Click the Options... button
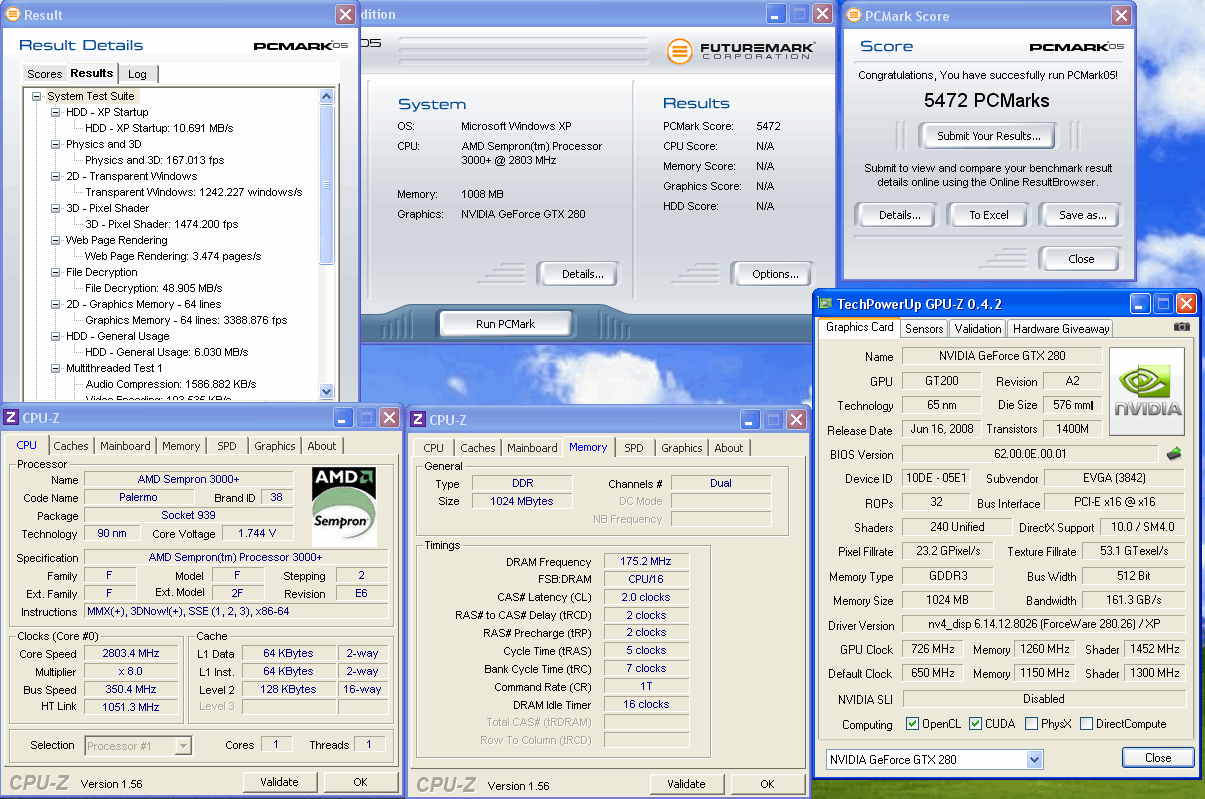Screen dimensions: 1205x799 (x=775, y=274)
